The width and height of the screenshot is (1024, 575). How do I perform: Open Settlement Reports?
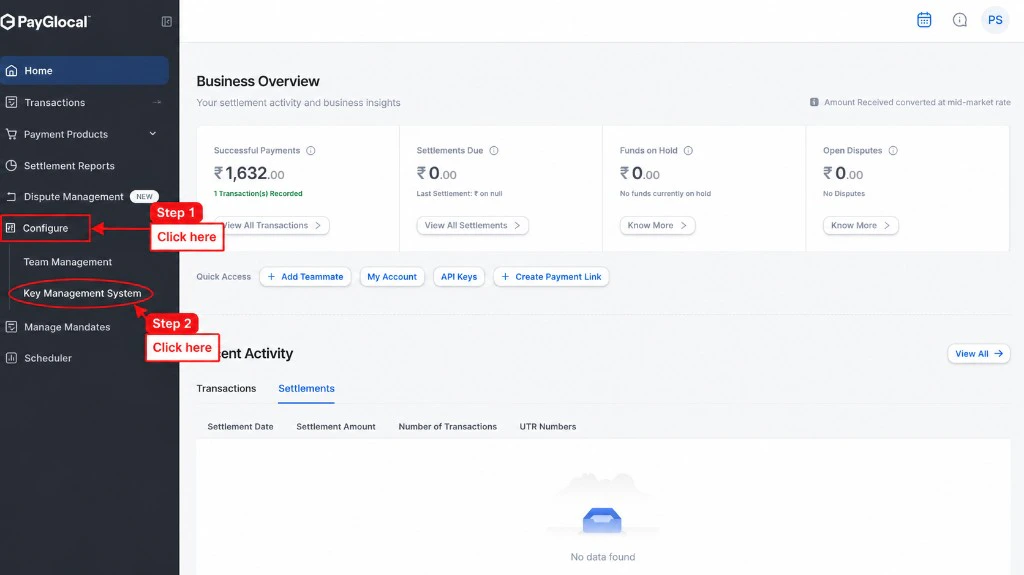(x=69, y=166)
